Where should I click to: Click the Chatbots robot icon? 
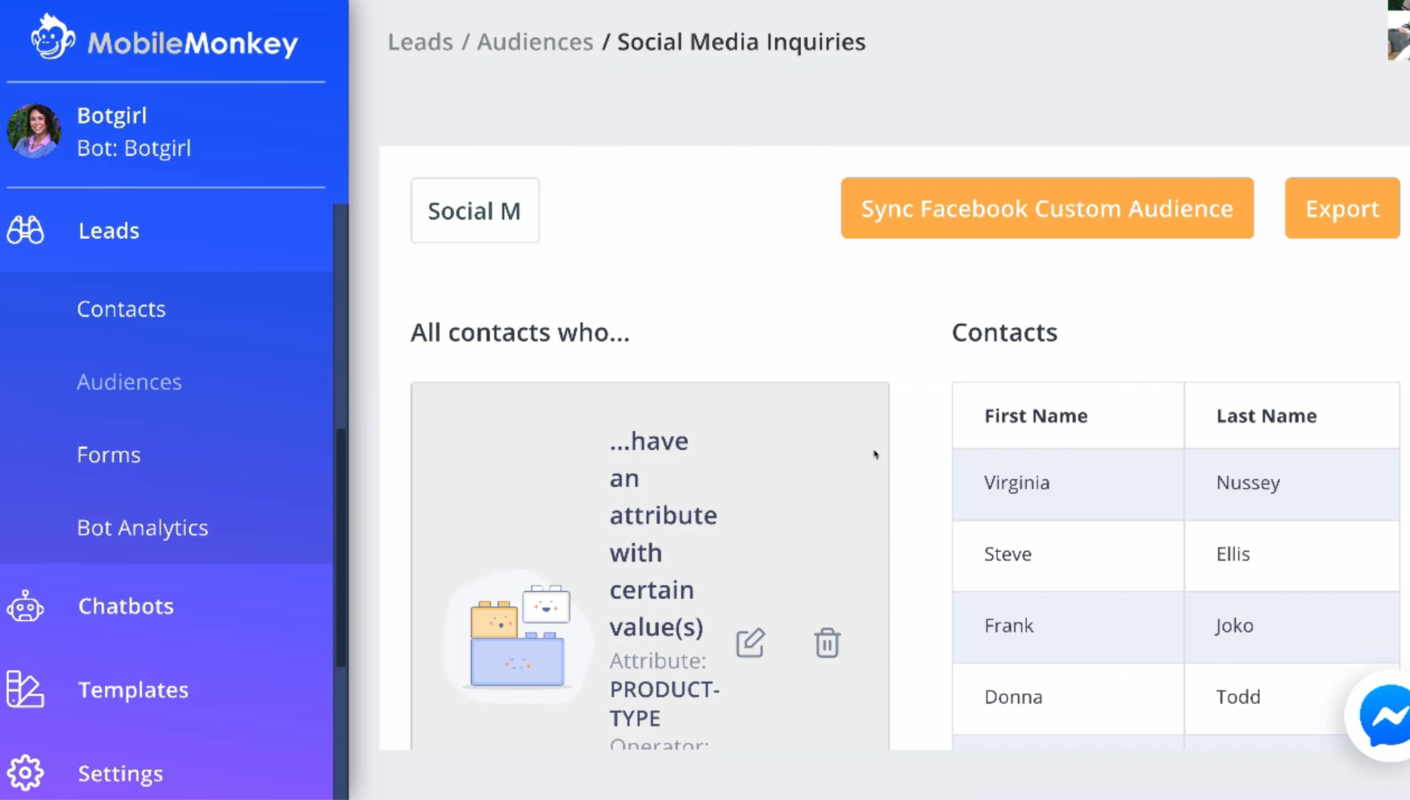[25, 606]
